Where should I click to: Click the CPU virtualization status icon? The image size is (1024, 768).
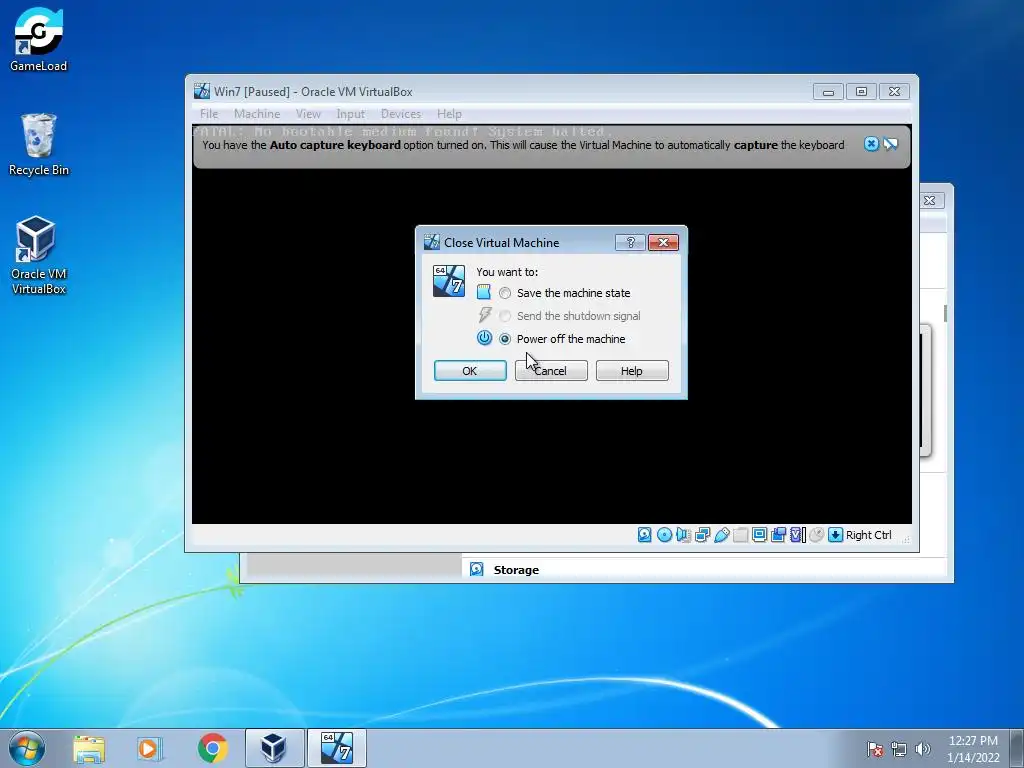(x=797, y=535)
